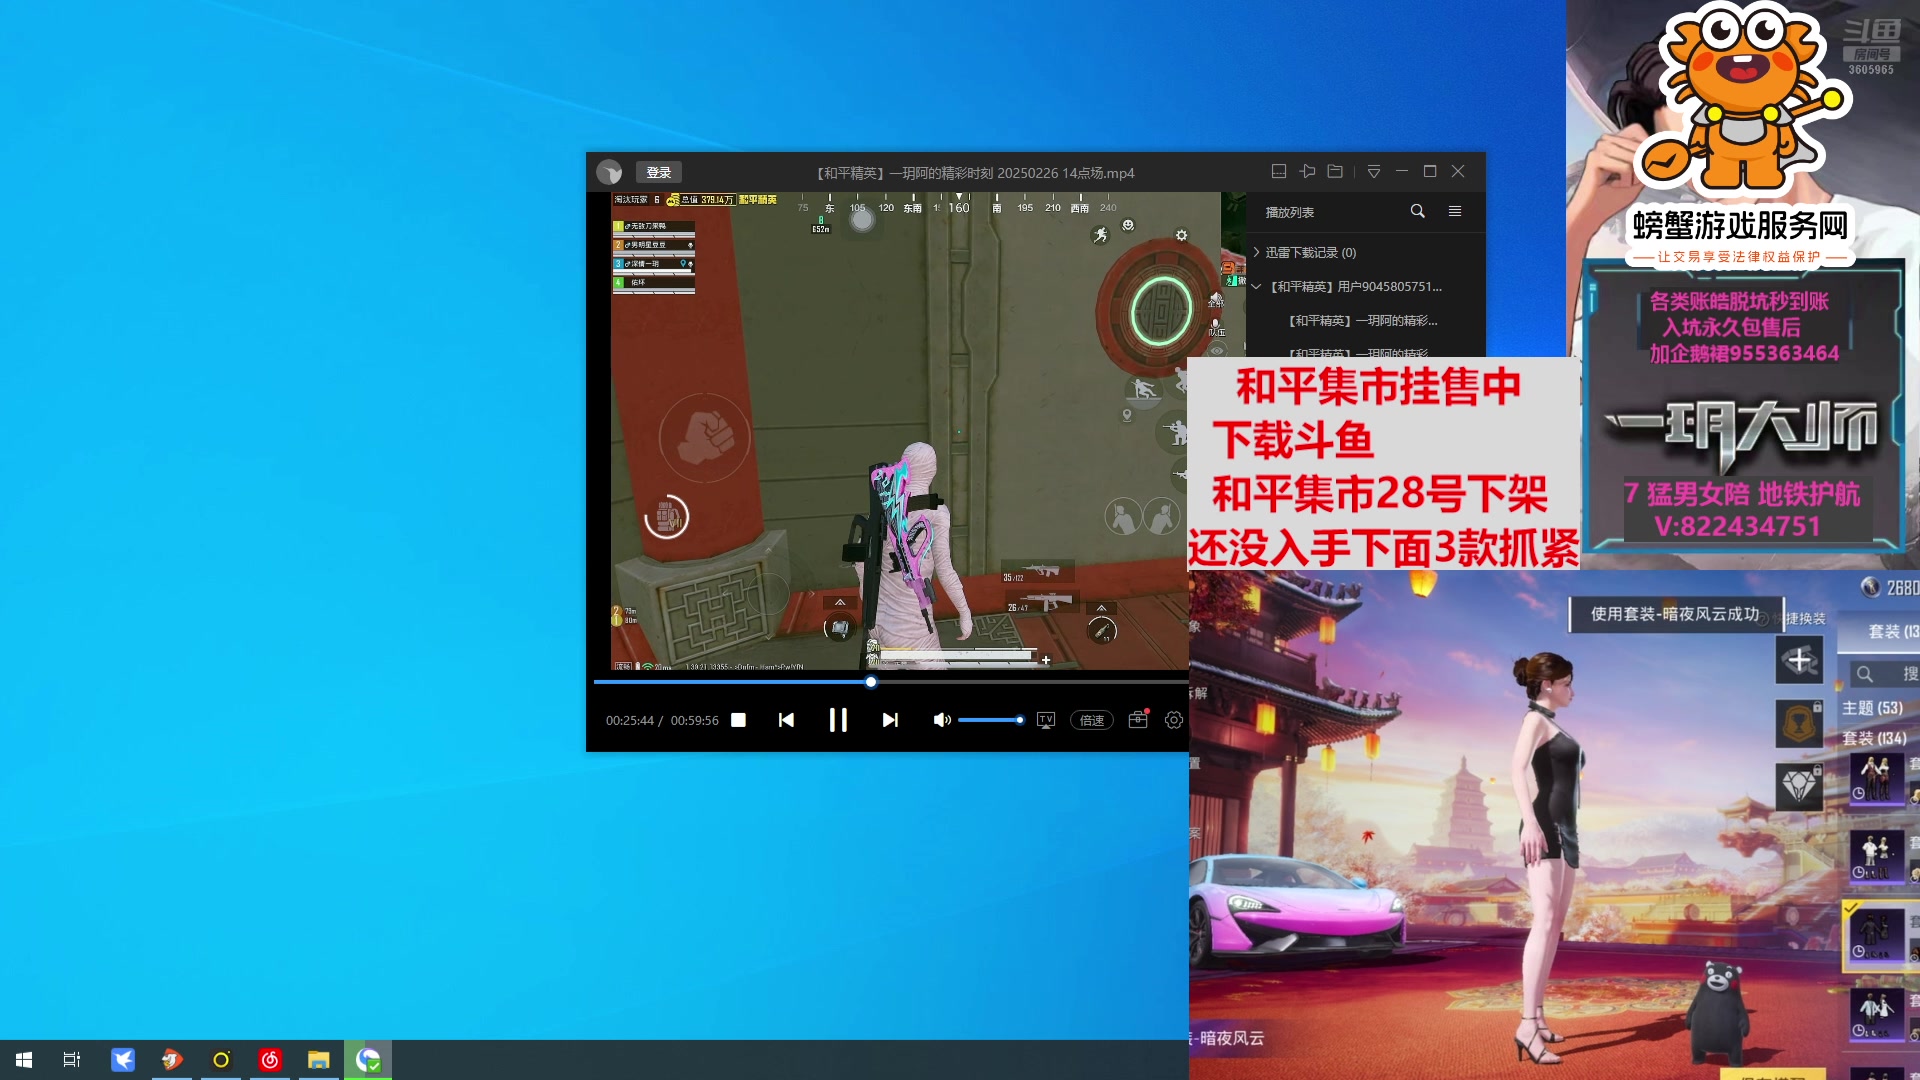This screenshot has width=1920, height=1080.
Task: Open the TV cast screen option
Action: coord(1046,720)
